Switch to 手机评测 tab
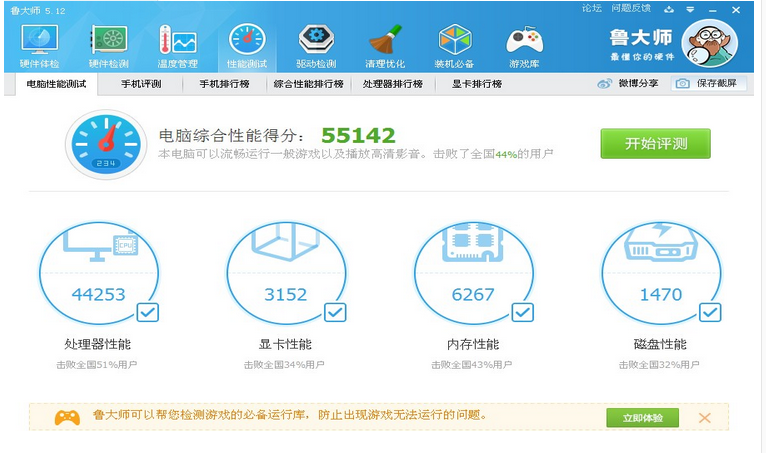766x453 pixels. 141,84
